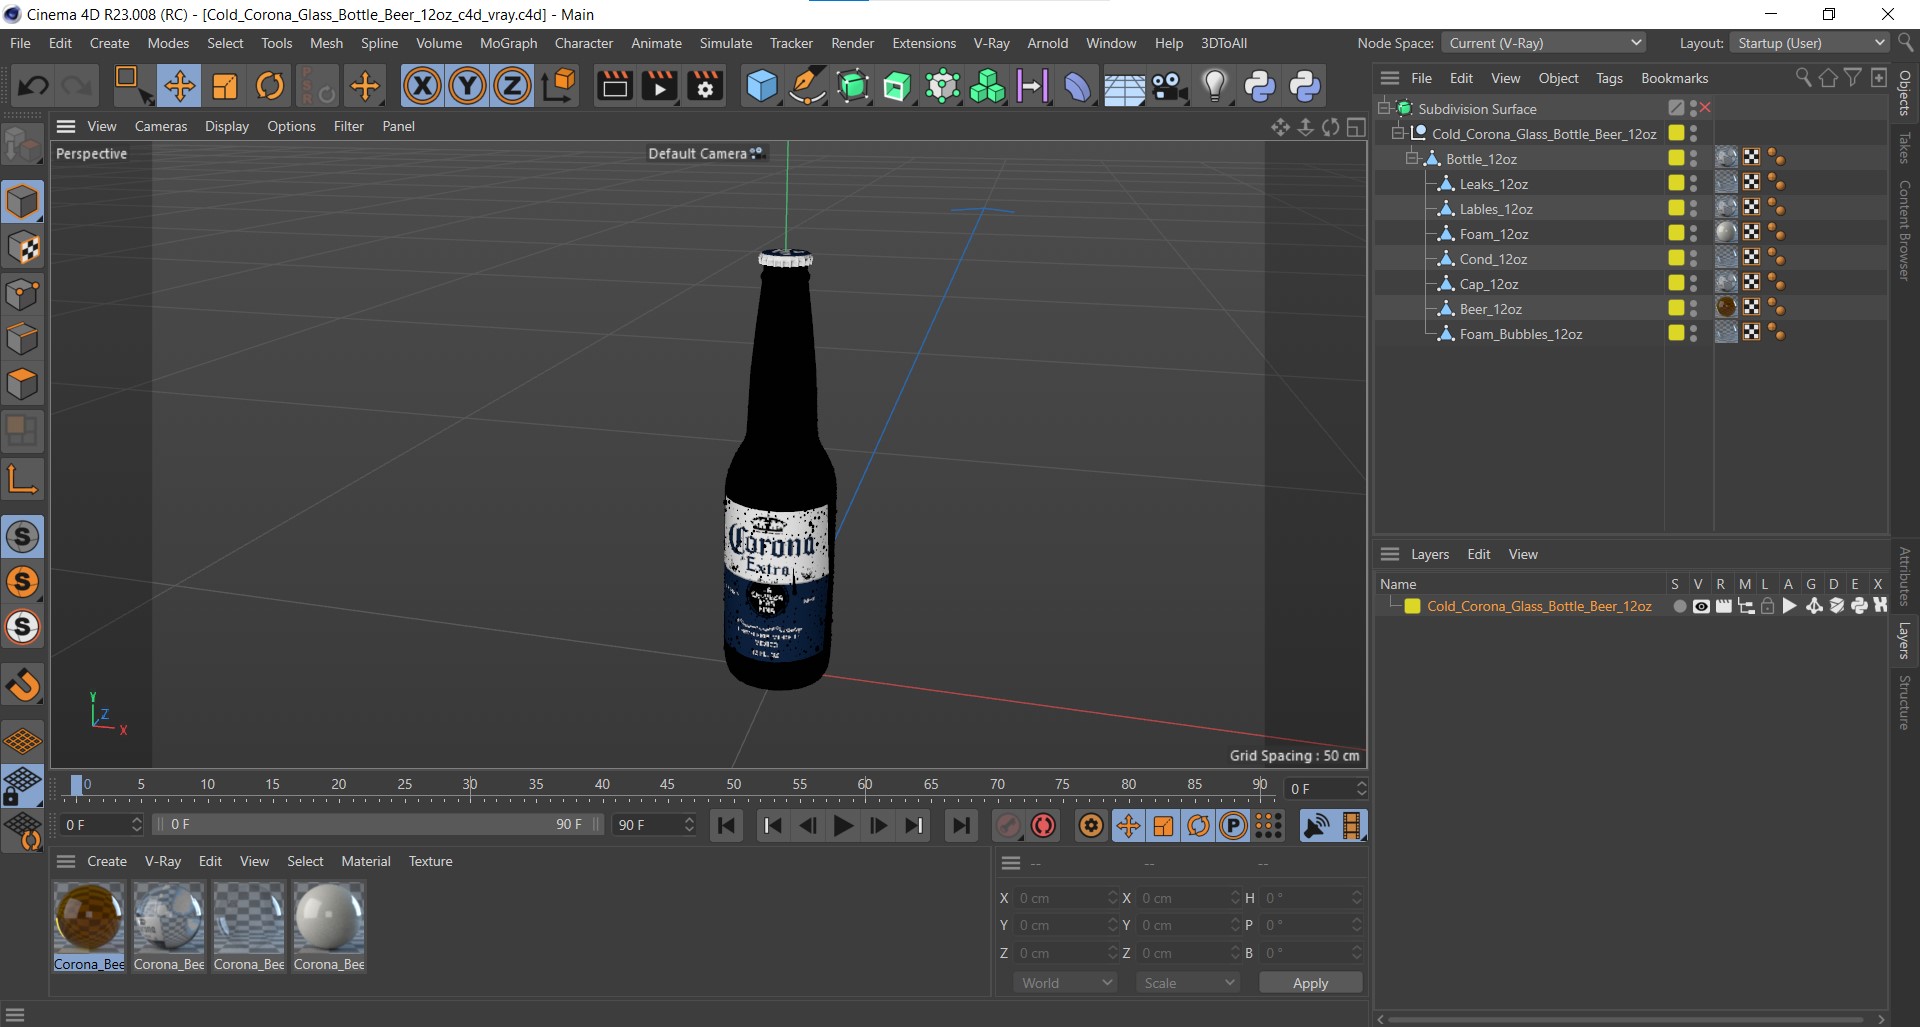The image size is (1920, 1027).
Task: Open Edit Render Settings icon
Action: click(705, 86)
